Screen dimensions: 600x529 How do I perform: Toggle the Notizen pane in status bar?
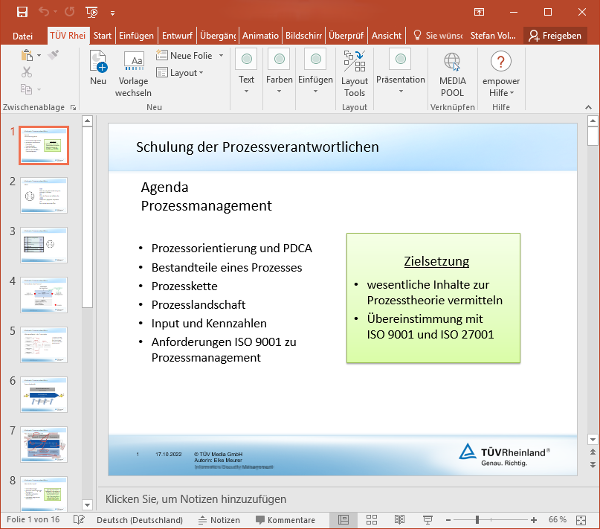click(217, 520)
